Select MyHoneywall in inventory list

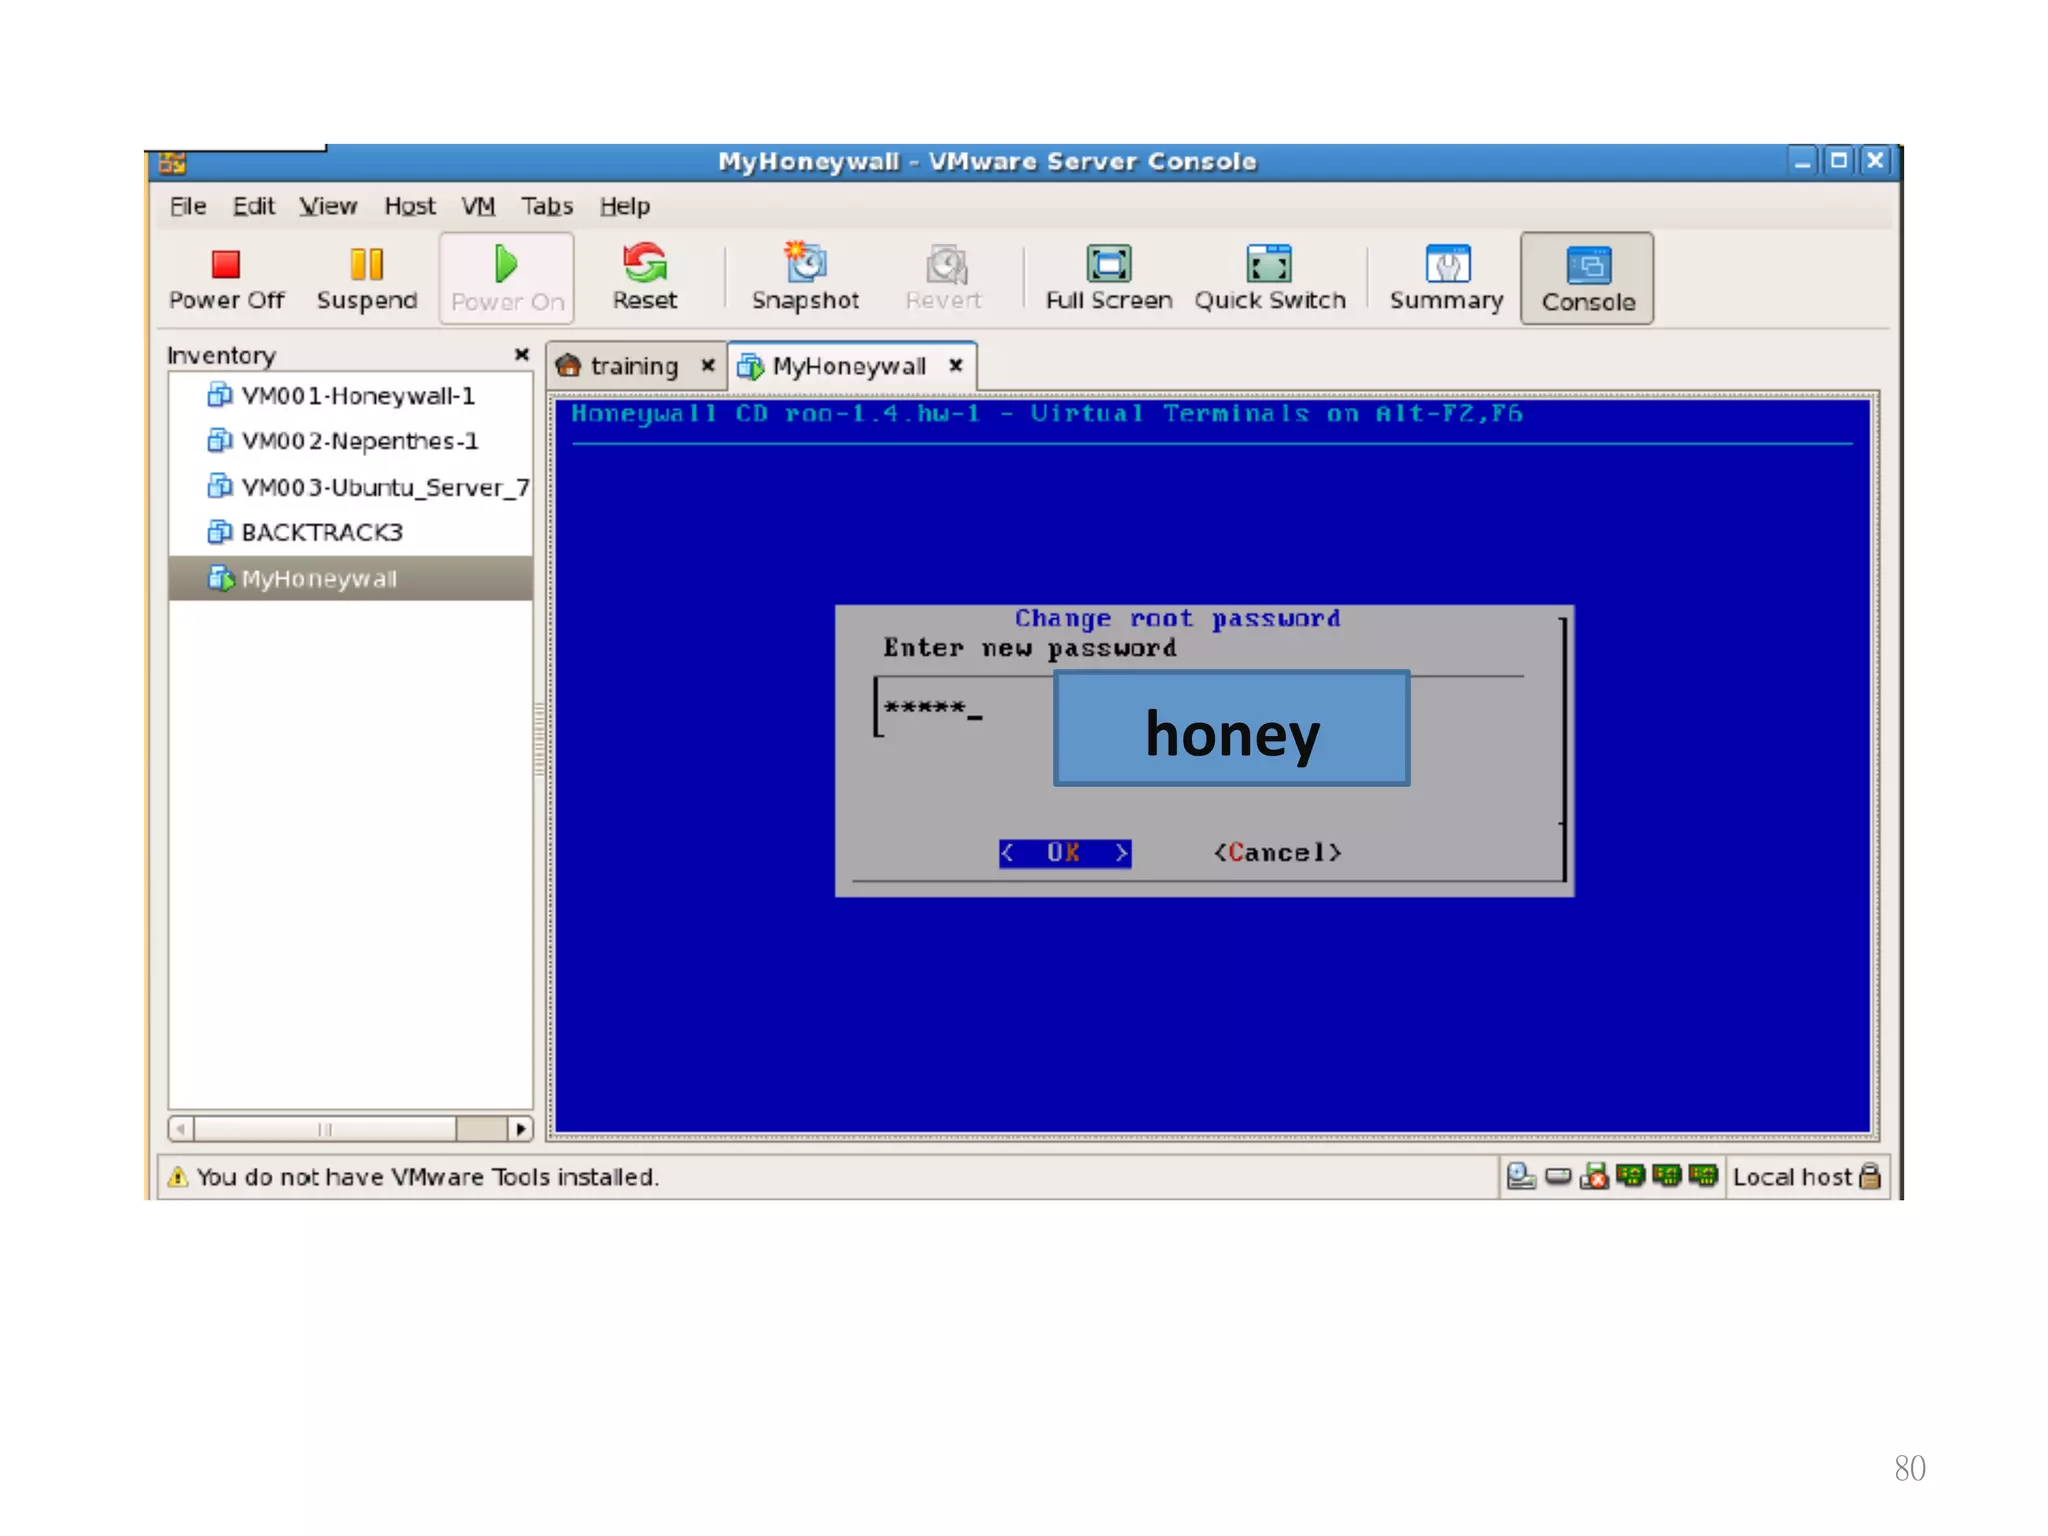350,579
